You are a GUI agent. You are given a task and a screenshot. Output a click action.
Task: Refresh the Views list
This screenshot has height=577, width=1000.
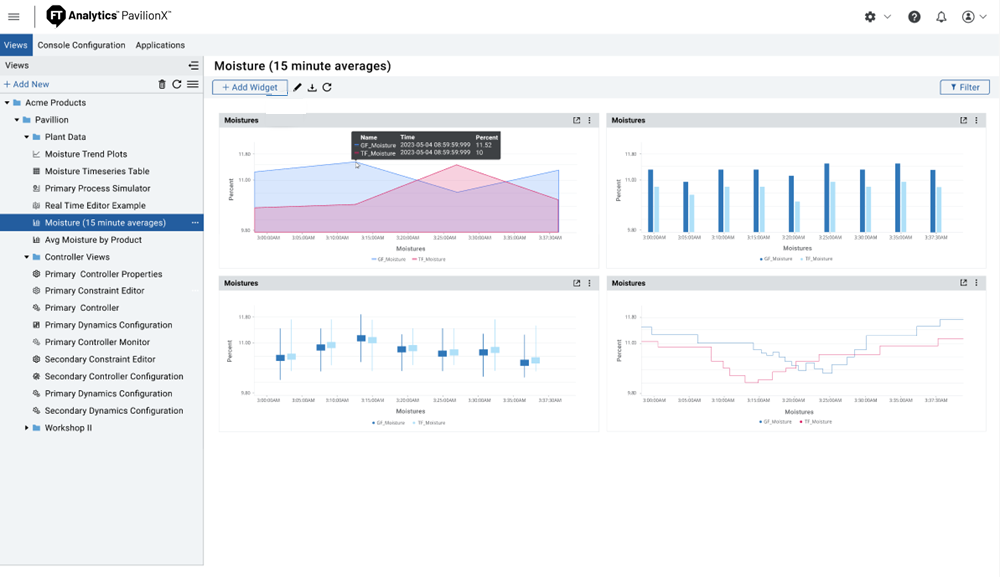point(177,84)
